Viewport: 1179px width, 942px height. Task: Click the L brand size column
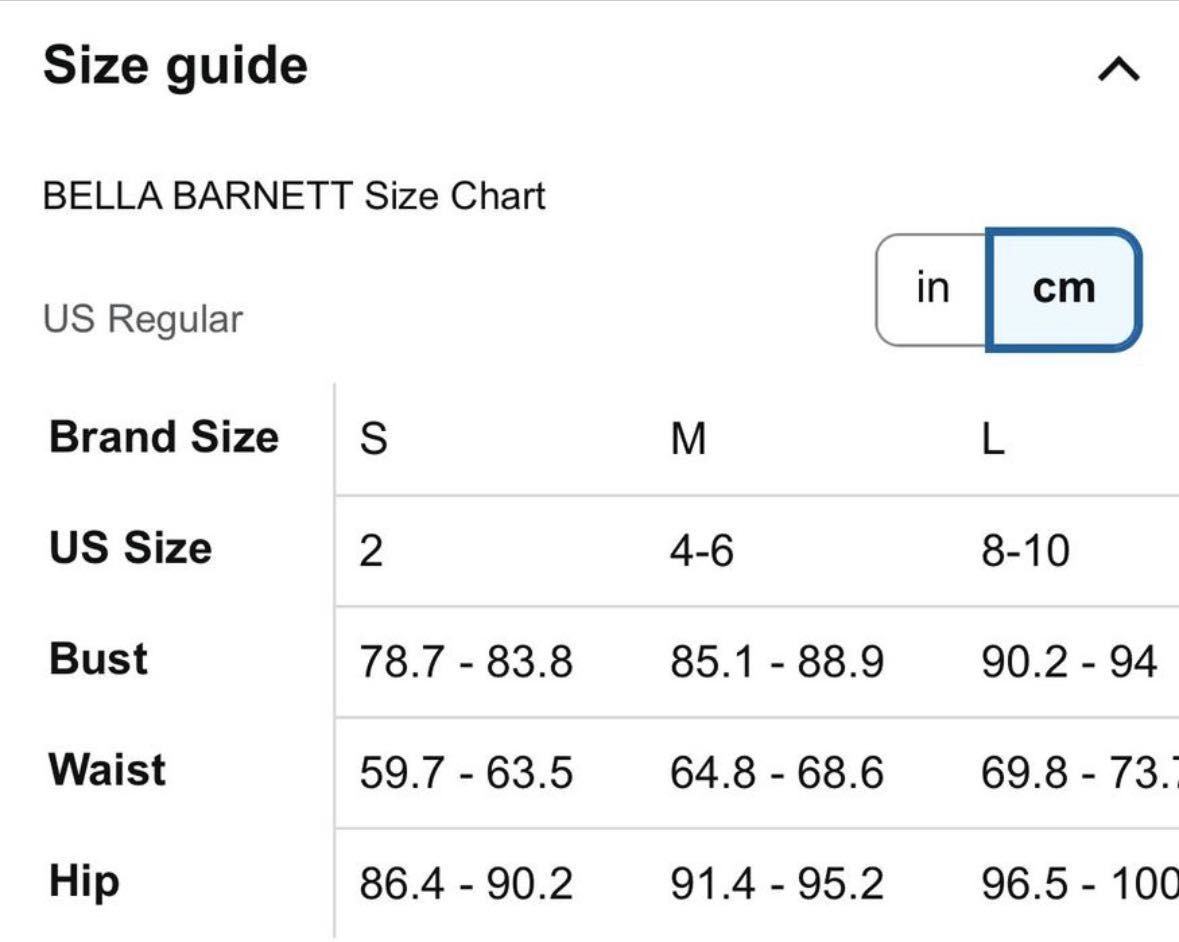tap(993, 439)
